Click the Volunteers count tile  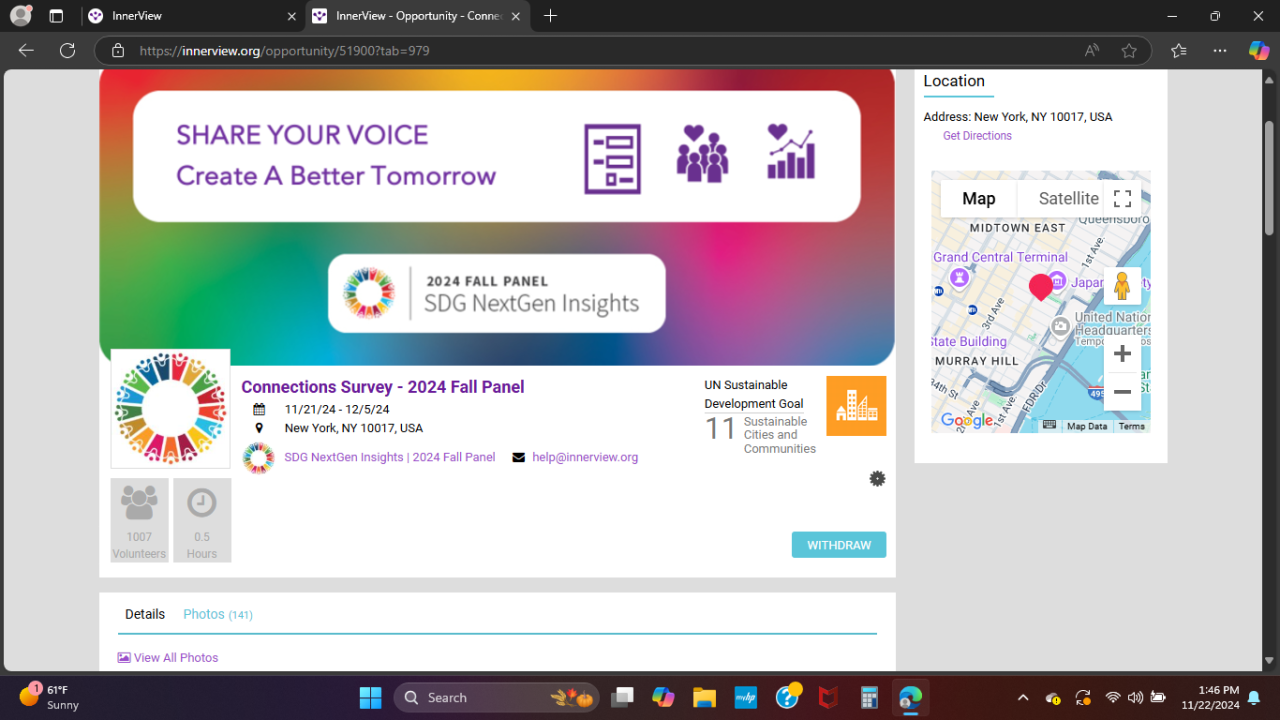[139, 520]
